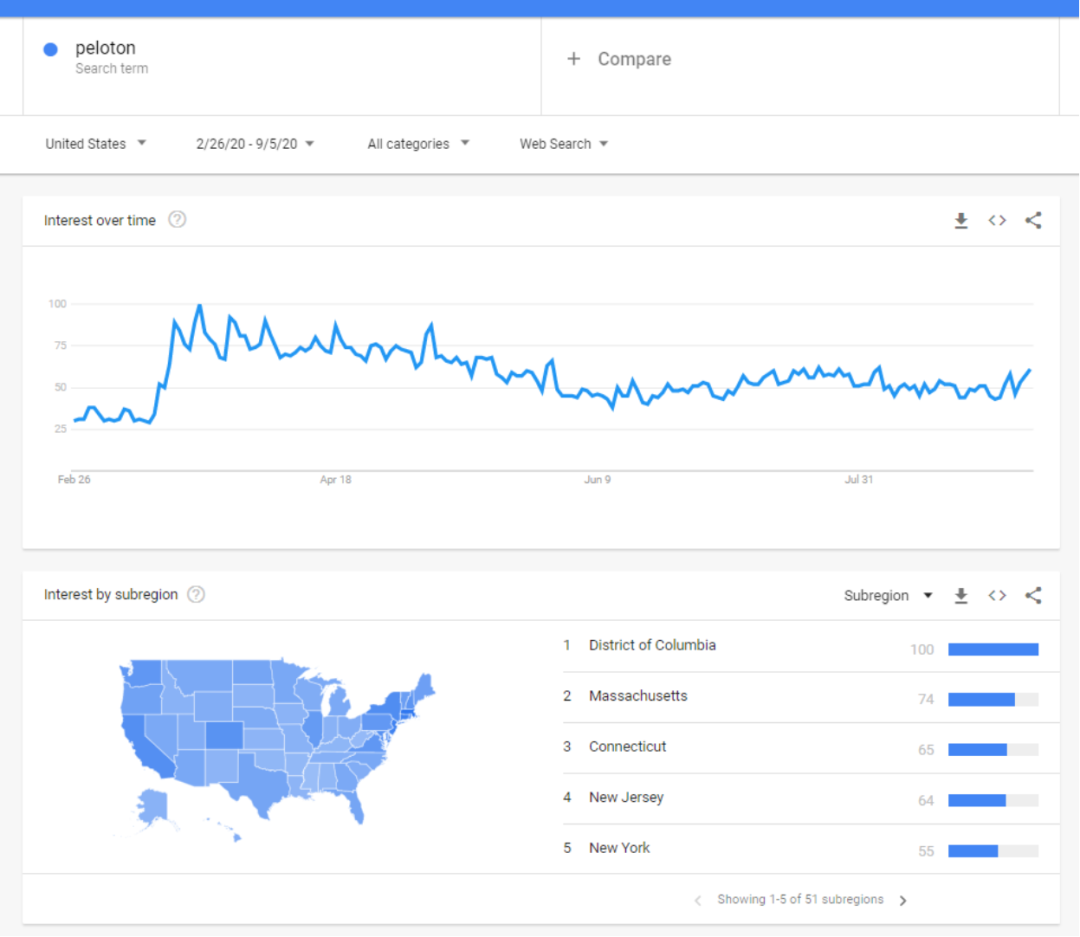Change the Subregion view dropdown
1080x937 pixels.
click(888, 595)
